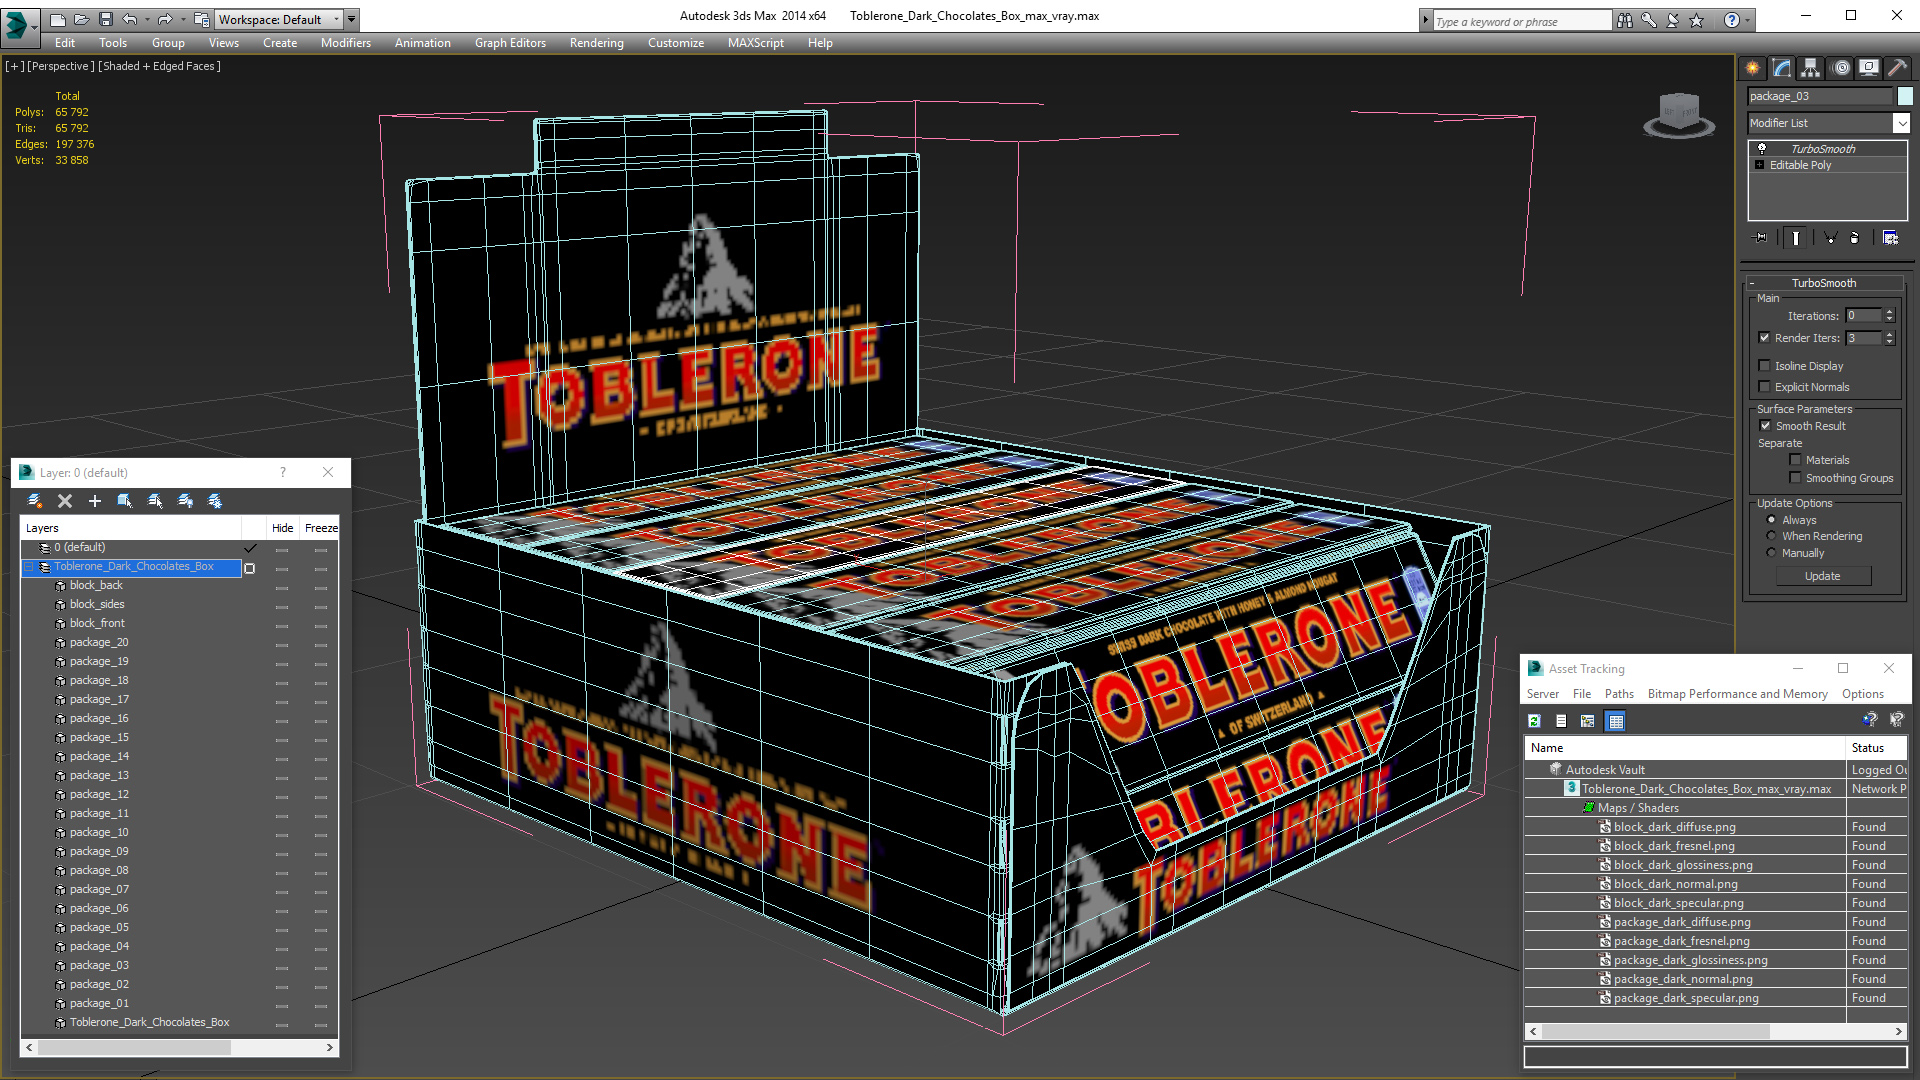Click the Redo arrow icon
Viewport: 1920px width, 1080px height.
[x=165, y=19]
